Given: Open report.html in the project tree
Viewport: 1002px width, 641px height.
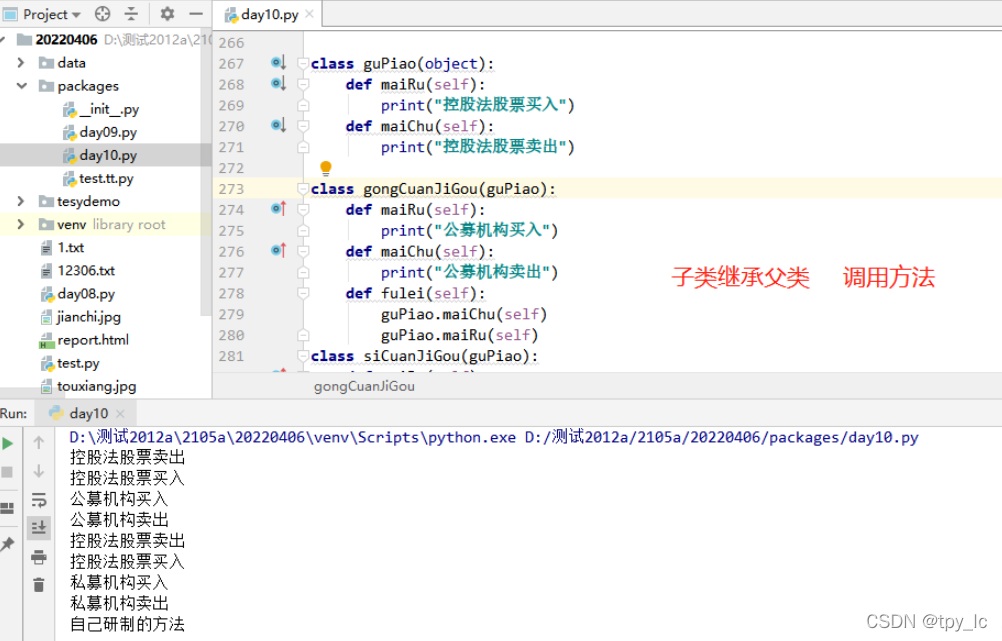Looking at the screenshot, I should click(93, 340).
